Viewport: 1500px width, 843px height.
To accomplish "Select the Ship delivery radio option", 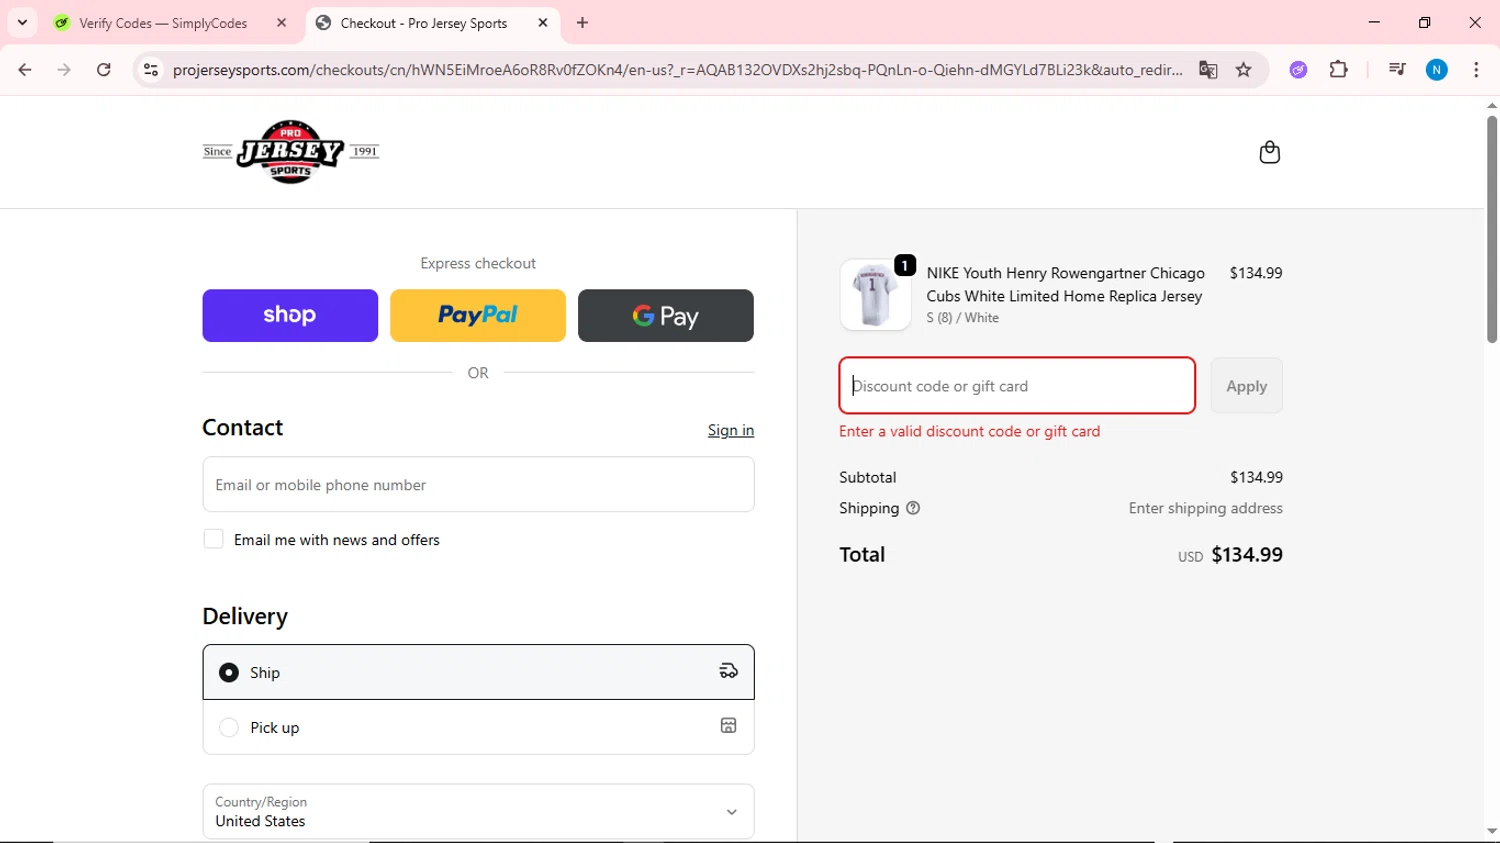I will click(229, 672).
